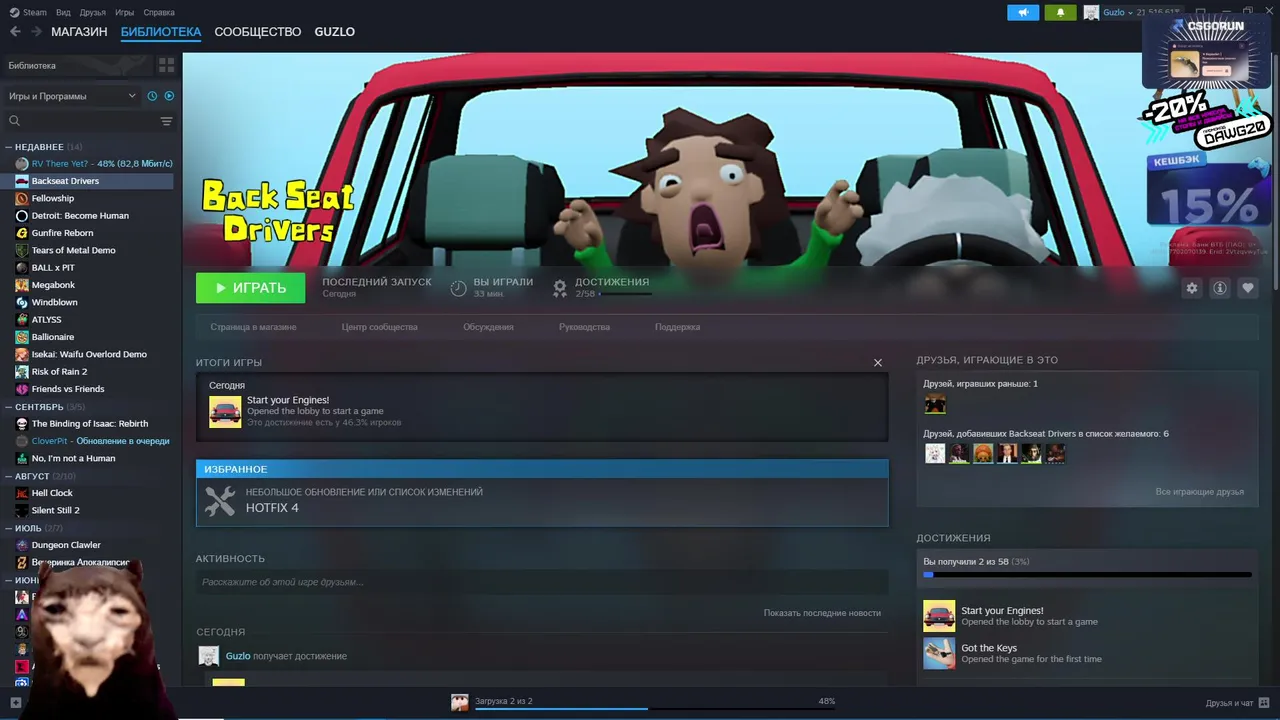Go to the МАГАЗИН tab

coord(79,32)
